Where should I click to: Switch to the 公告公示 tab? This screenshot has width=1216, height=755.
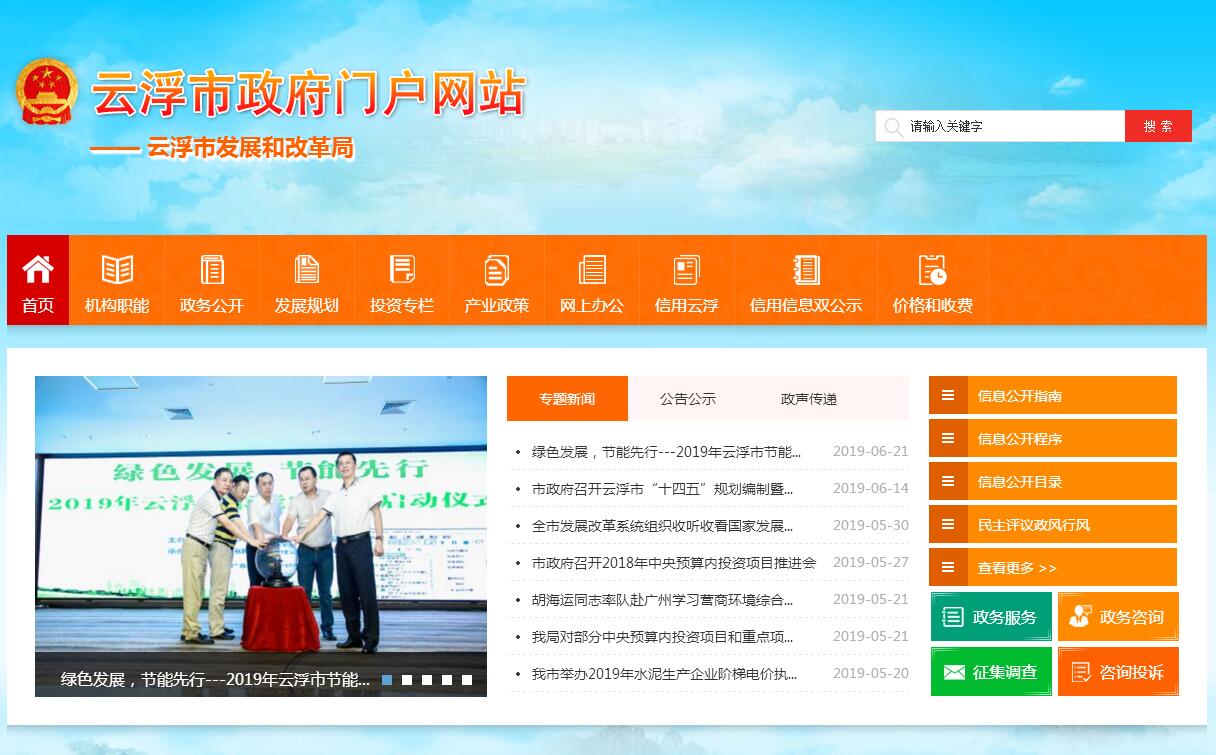(688, 399)
